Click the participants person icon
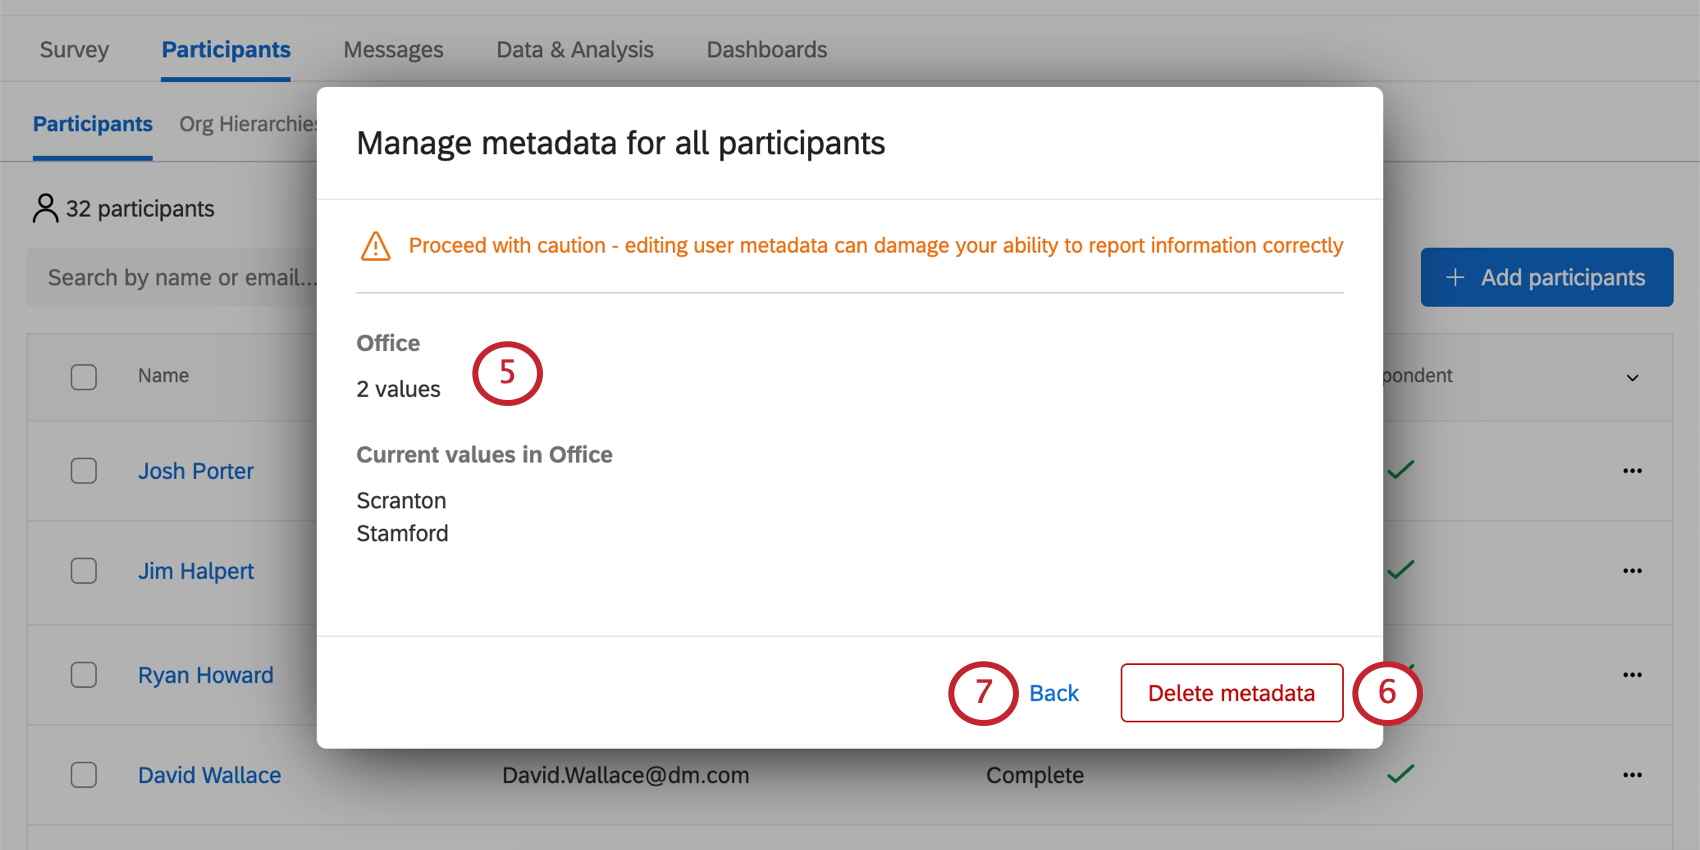This screenshot has height=850, width=1700. (x=46, y=208)
